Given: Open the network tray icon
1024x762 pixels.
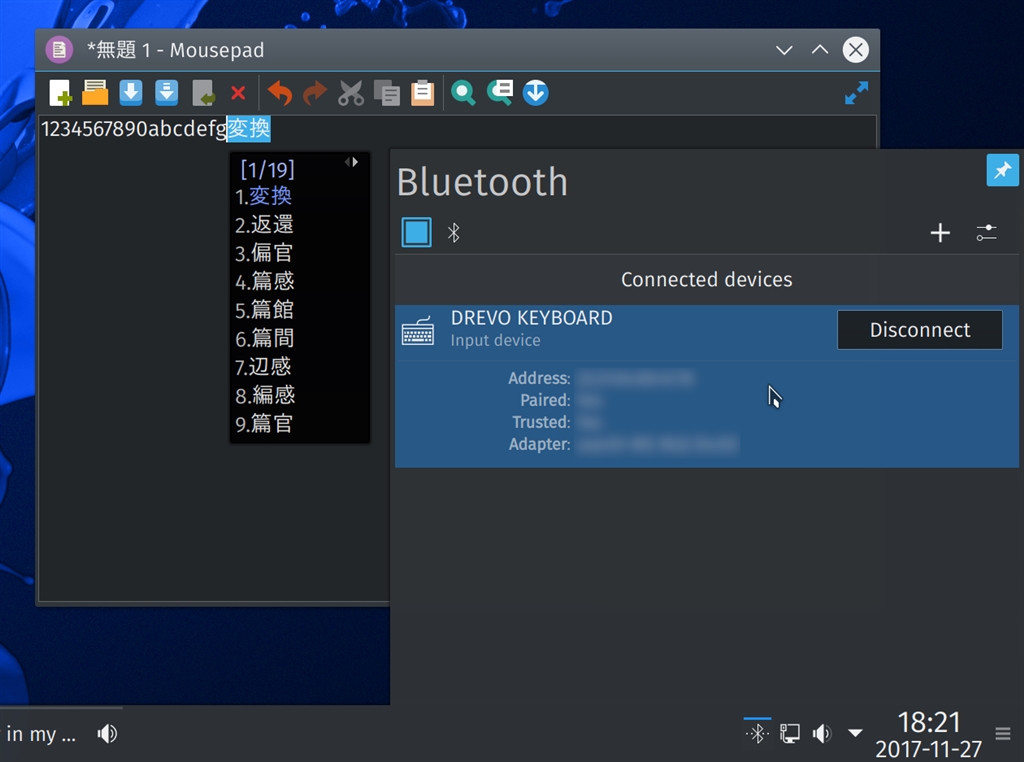Looking at the screenshot, I should (x=790, y=734).
